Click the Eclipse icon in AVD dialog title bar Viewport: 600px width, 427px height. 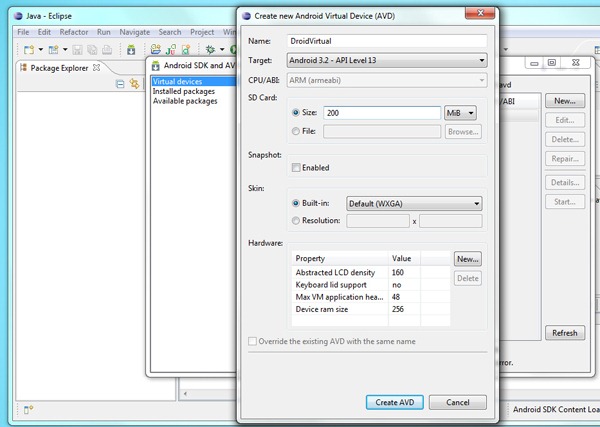246,16
